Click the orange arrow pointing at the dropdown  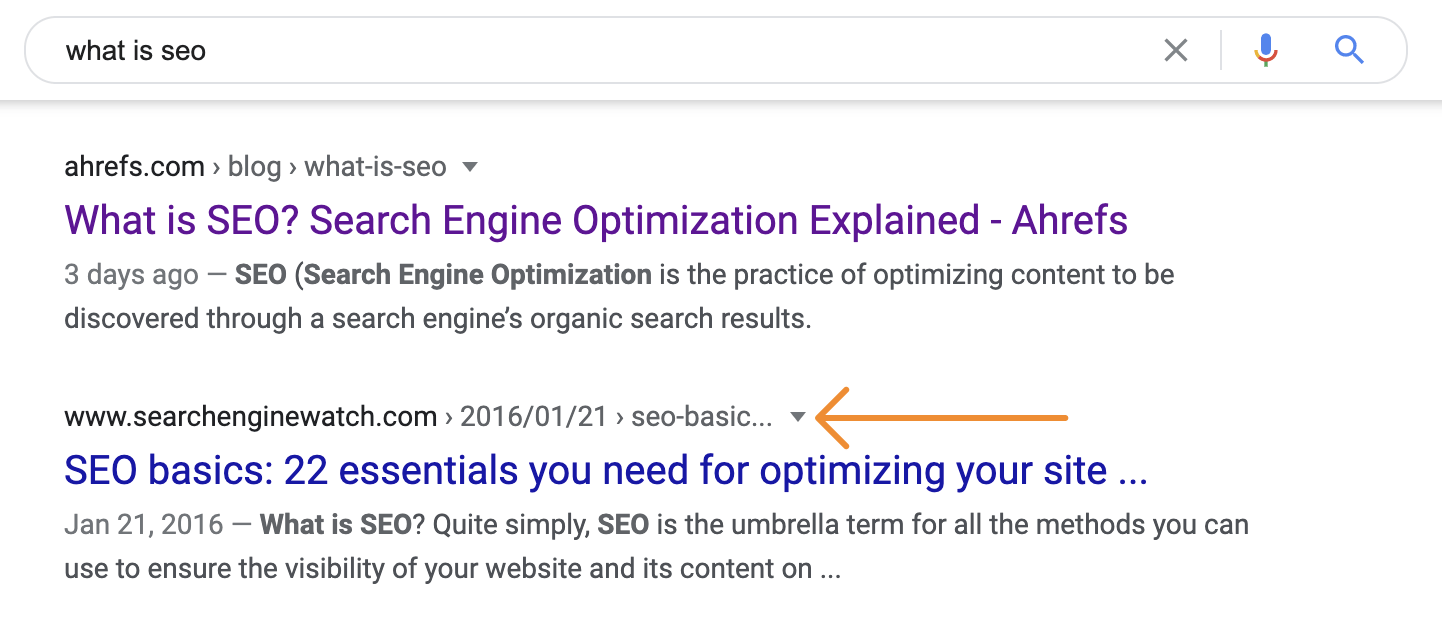[x=940, y=418]
